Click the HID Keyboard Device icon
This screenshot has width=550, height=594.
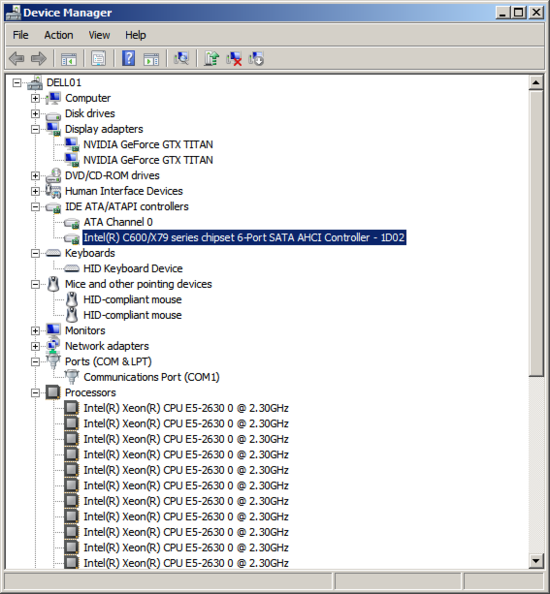[x=72, y=269]
